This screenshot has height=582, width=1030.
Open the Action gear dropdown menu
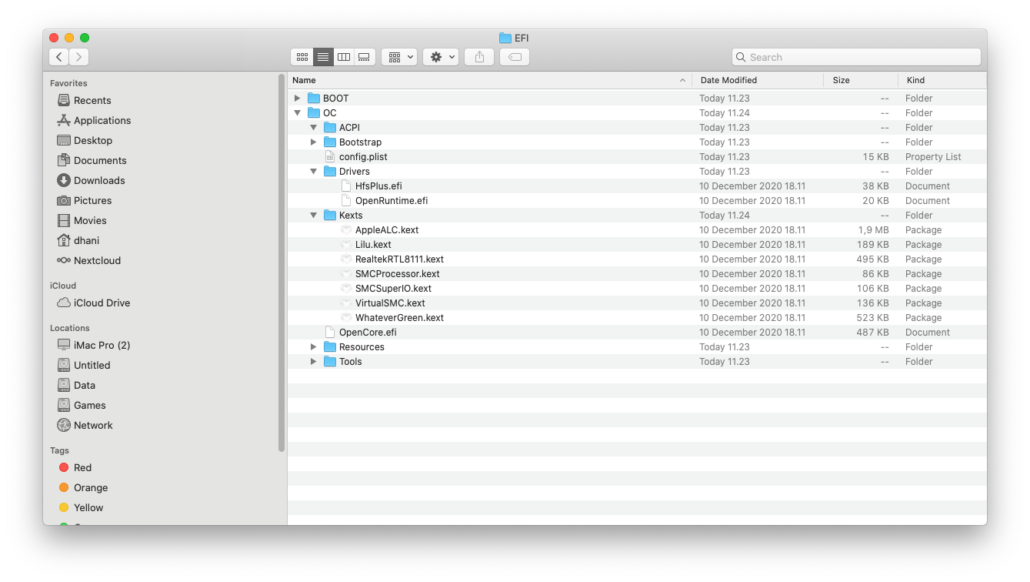pos(441,57)
